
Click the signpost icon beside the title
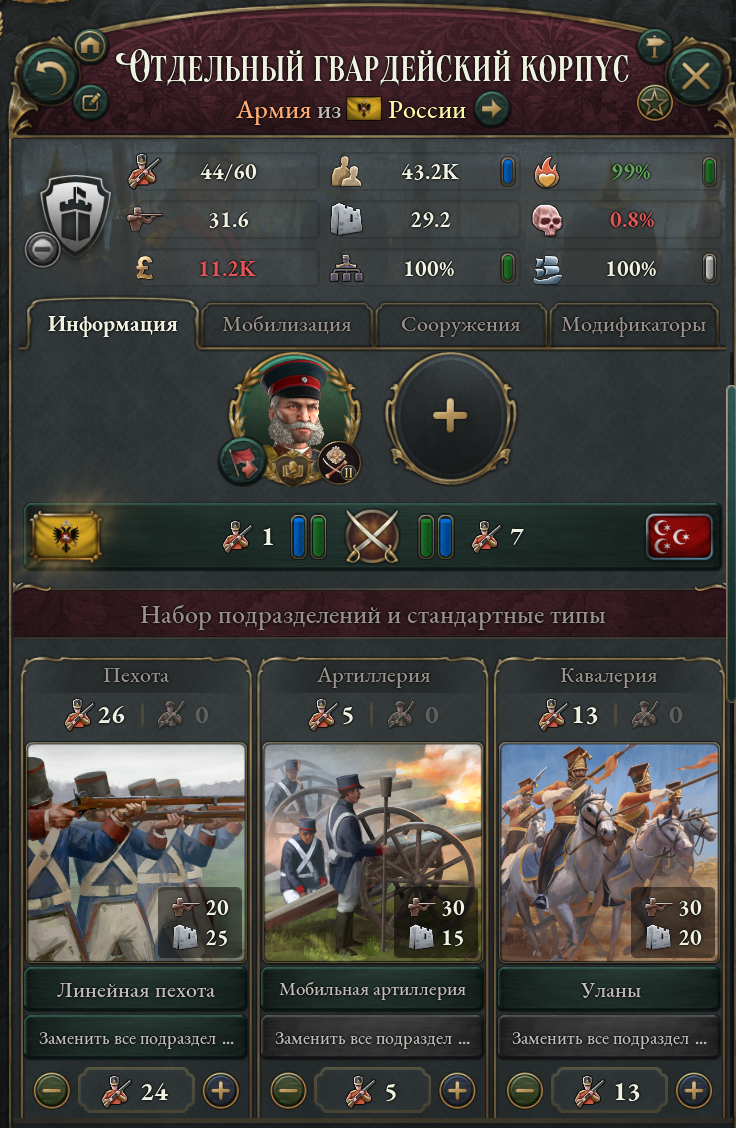click(x=654, y=47)
